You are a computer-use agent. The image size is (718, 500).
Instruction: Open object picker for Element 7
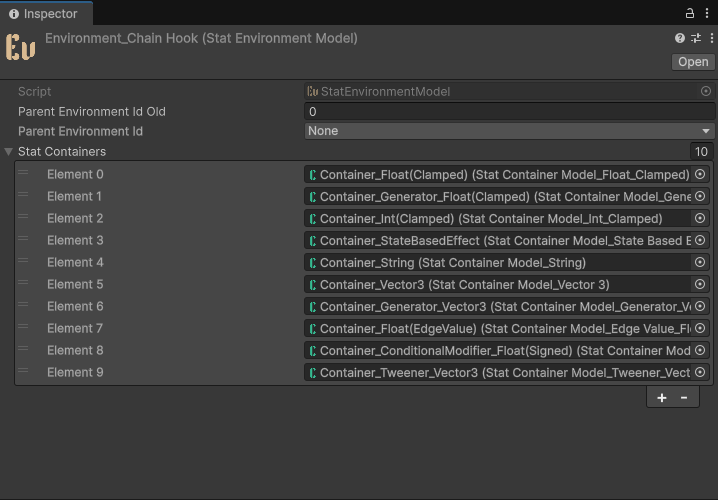tap(700, 328)
